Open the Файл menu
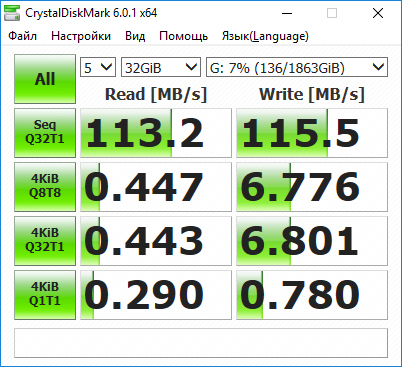 (22, 36)
